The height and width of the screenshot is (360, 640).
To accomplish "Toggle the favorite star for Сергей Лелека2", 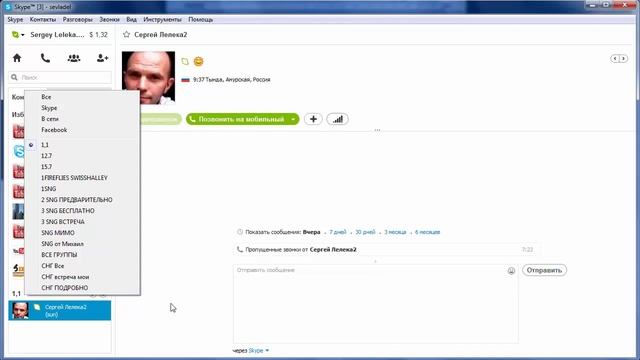I will pyautogui.click(x=127, y=35).
